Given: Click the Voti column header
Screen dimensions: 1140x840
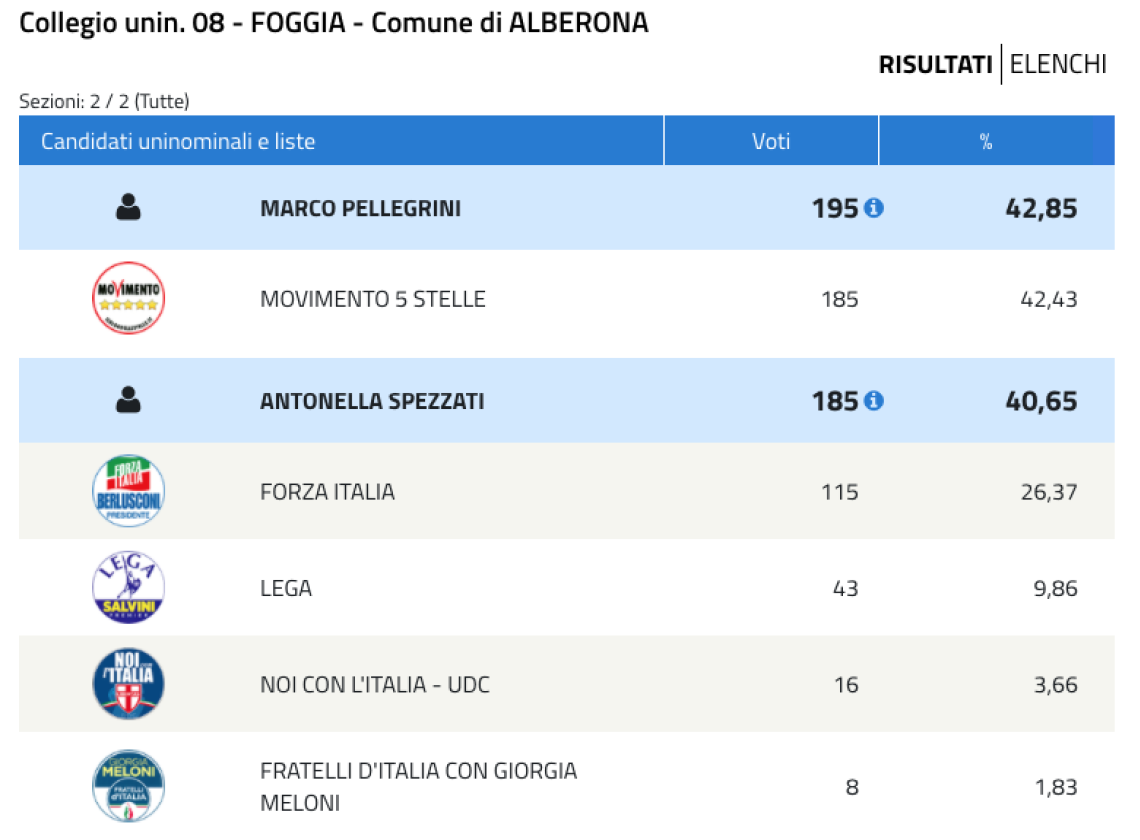Looking at the screenshot, I should point(771,140).
